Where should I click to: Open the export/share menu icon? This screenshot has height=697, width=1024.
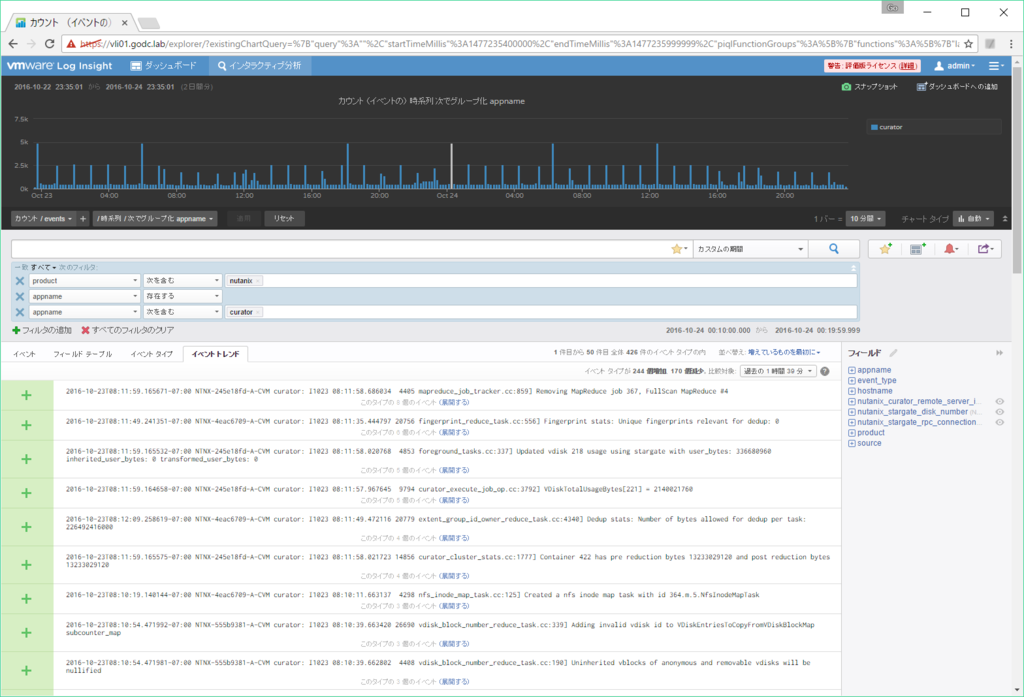[x=985, y=249]
